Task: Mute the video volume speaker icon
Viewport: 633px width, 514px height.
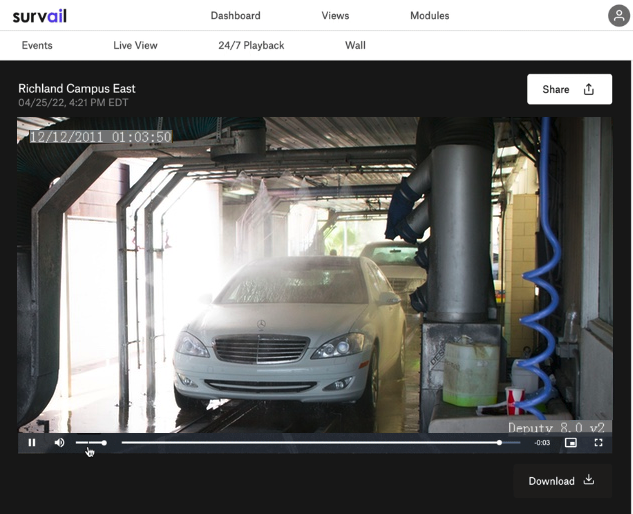Action: [x=59, y=443]
